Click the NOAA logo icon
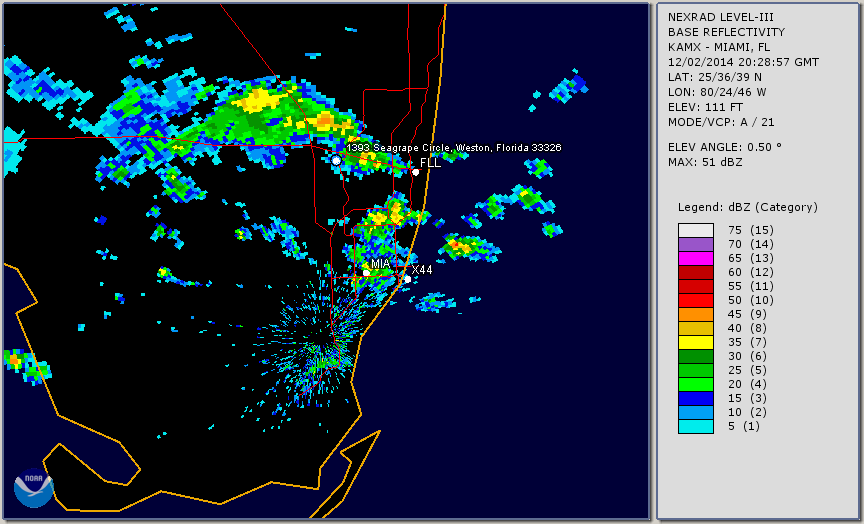 pos(34,488)
